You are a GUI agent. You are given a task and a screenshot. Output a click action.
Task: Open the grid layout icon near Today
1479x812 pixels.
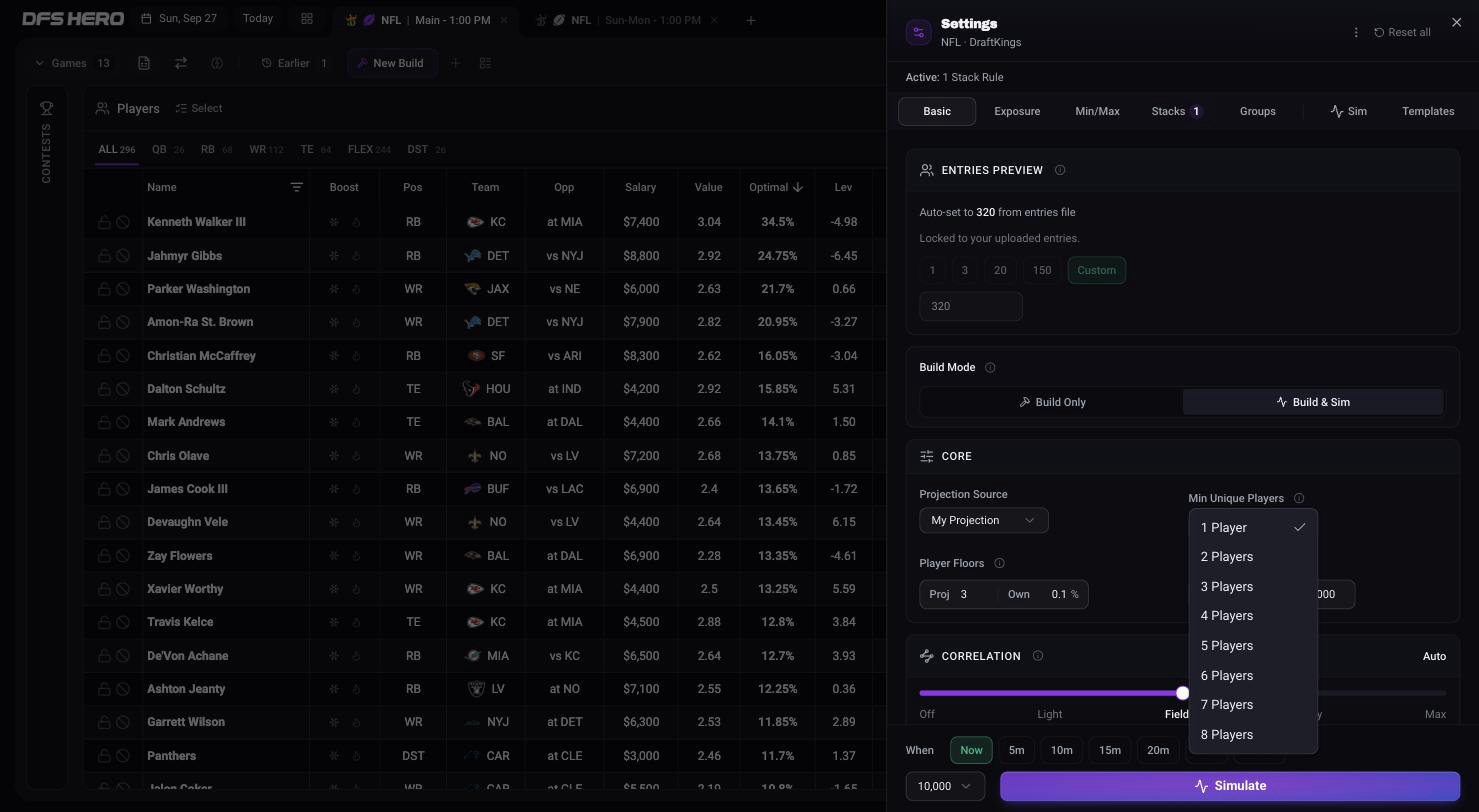tap(307, 19)
